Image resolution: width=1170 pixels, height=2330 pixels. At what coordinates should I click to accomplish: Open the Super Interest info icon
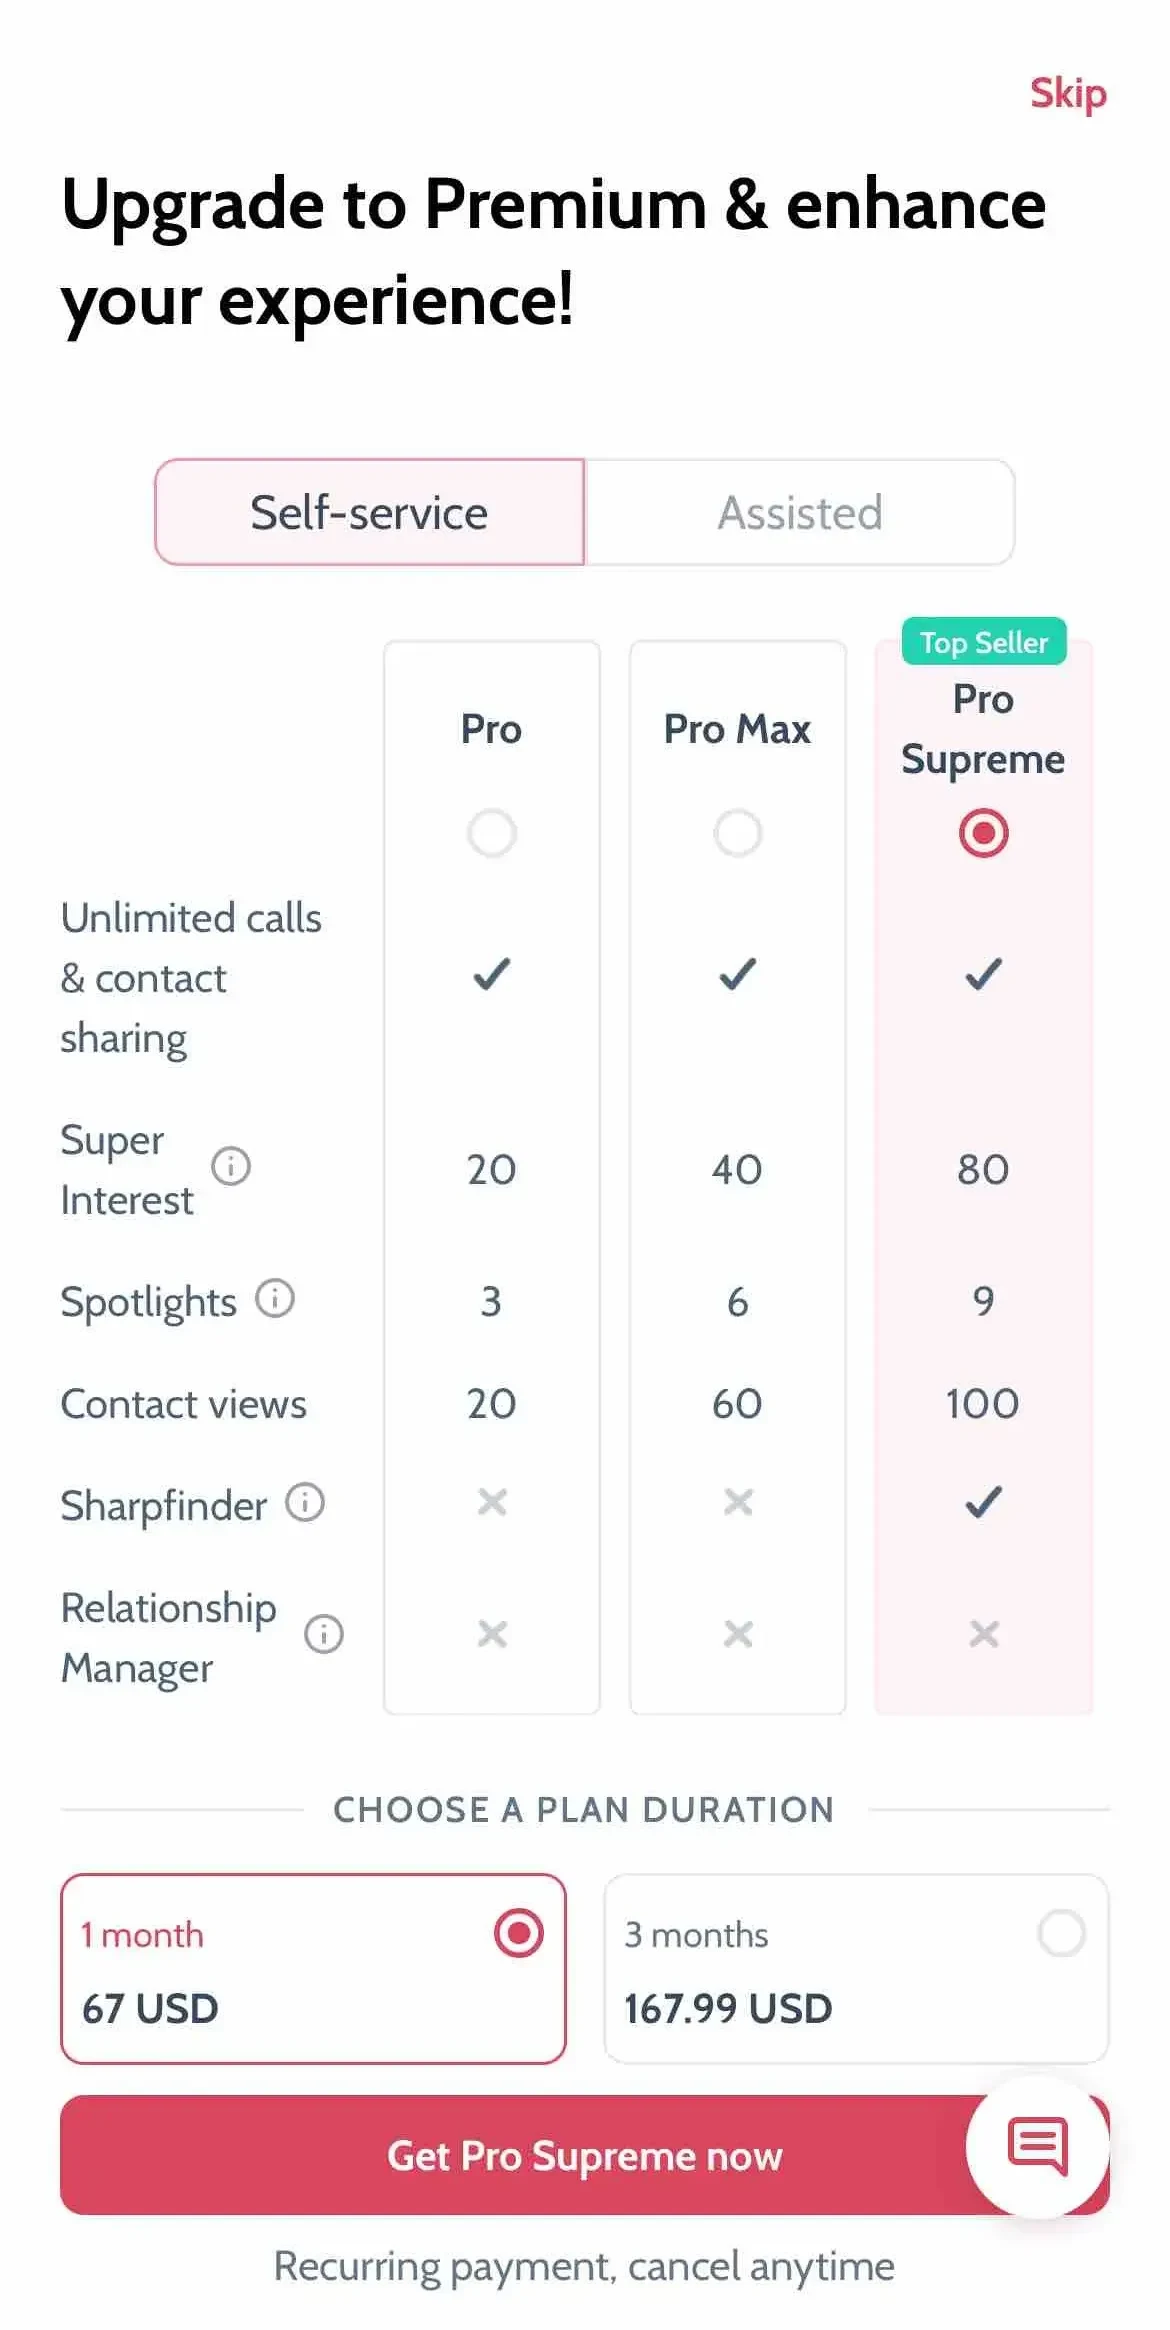tap(231, 1166)
